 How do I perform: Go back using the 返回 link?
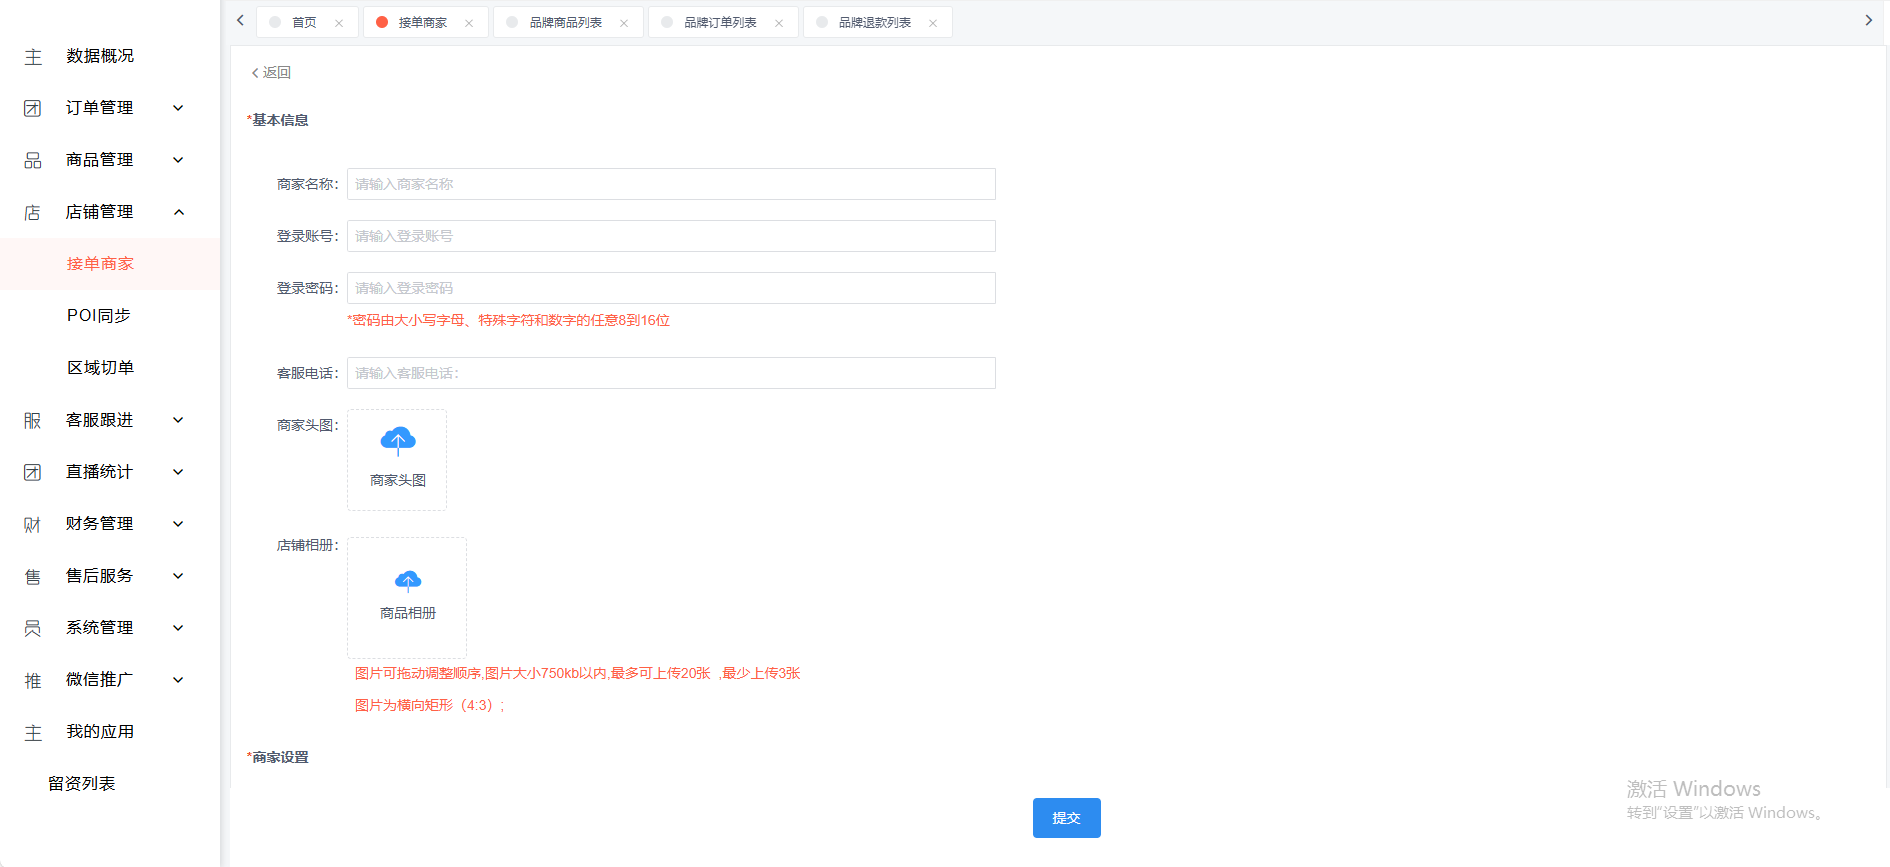tap(271, 73)
